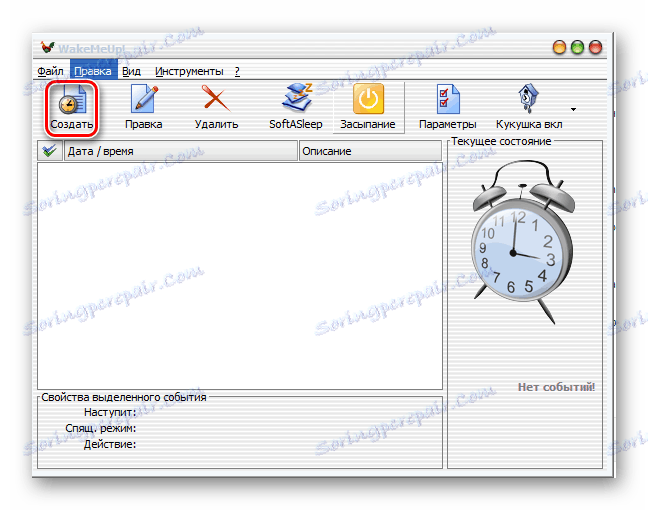
Task: Sort by Дата / время column header
Action: point(181,151)
